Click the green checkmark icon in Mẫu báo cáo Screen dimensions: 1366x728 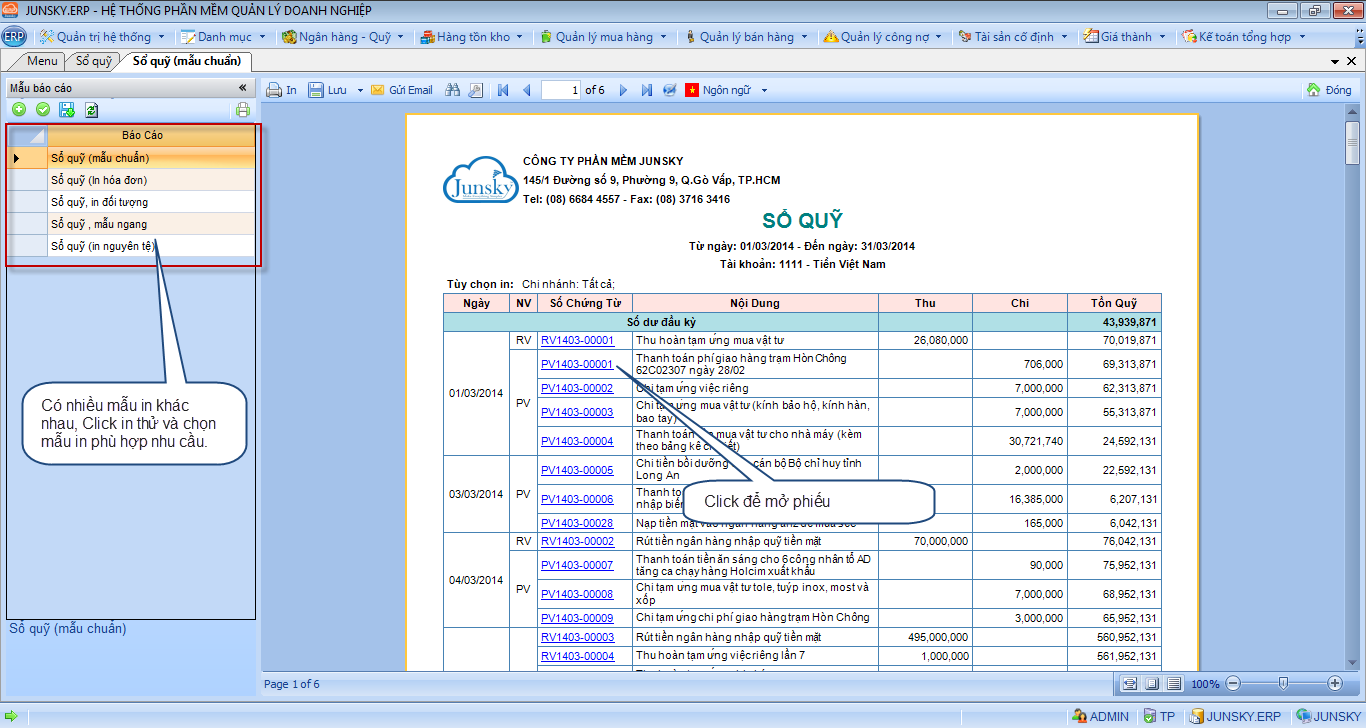point(43,110)
